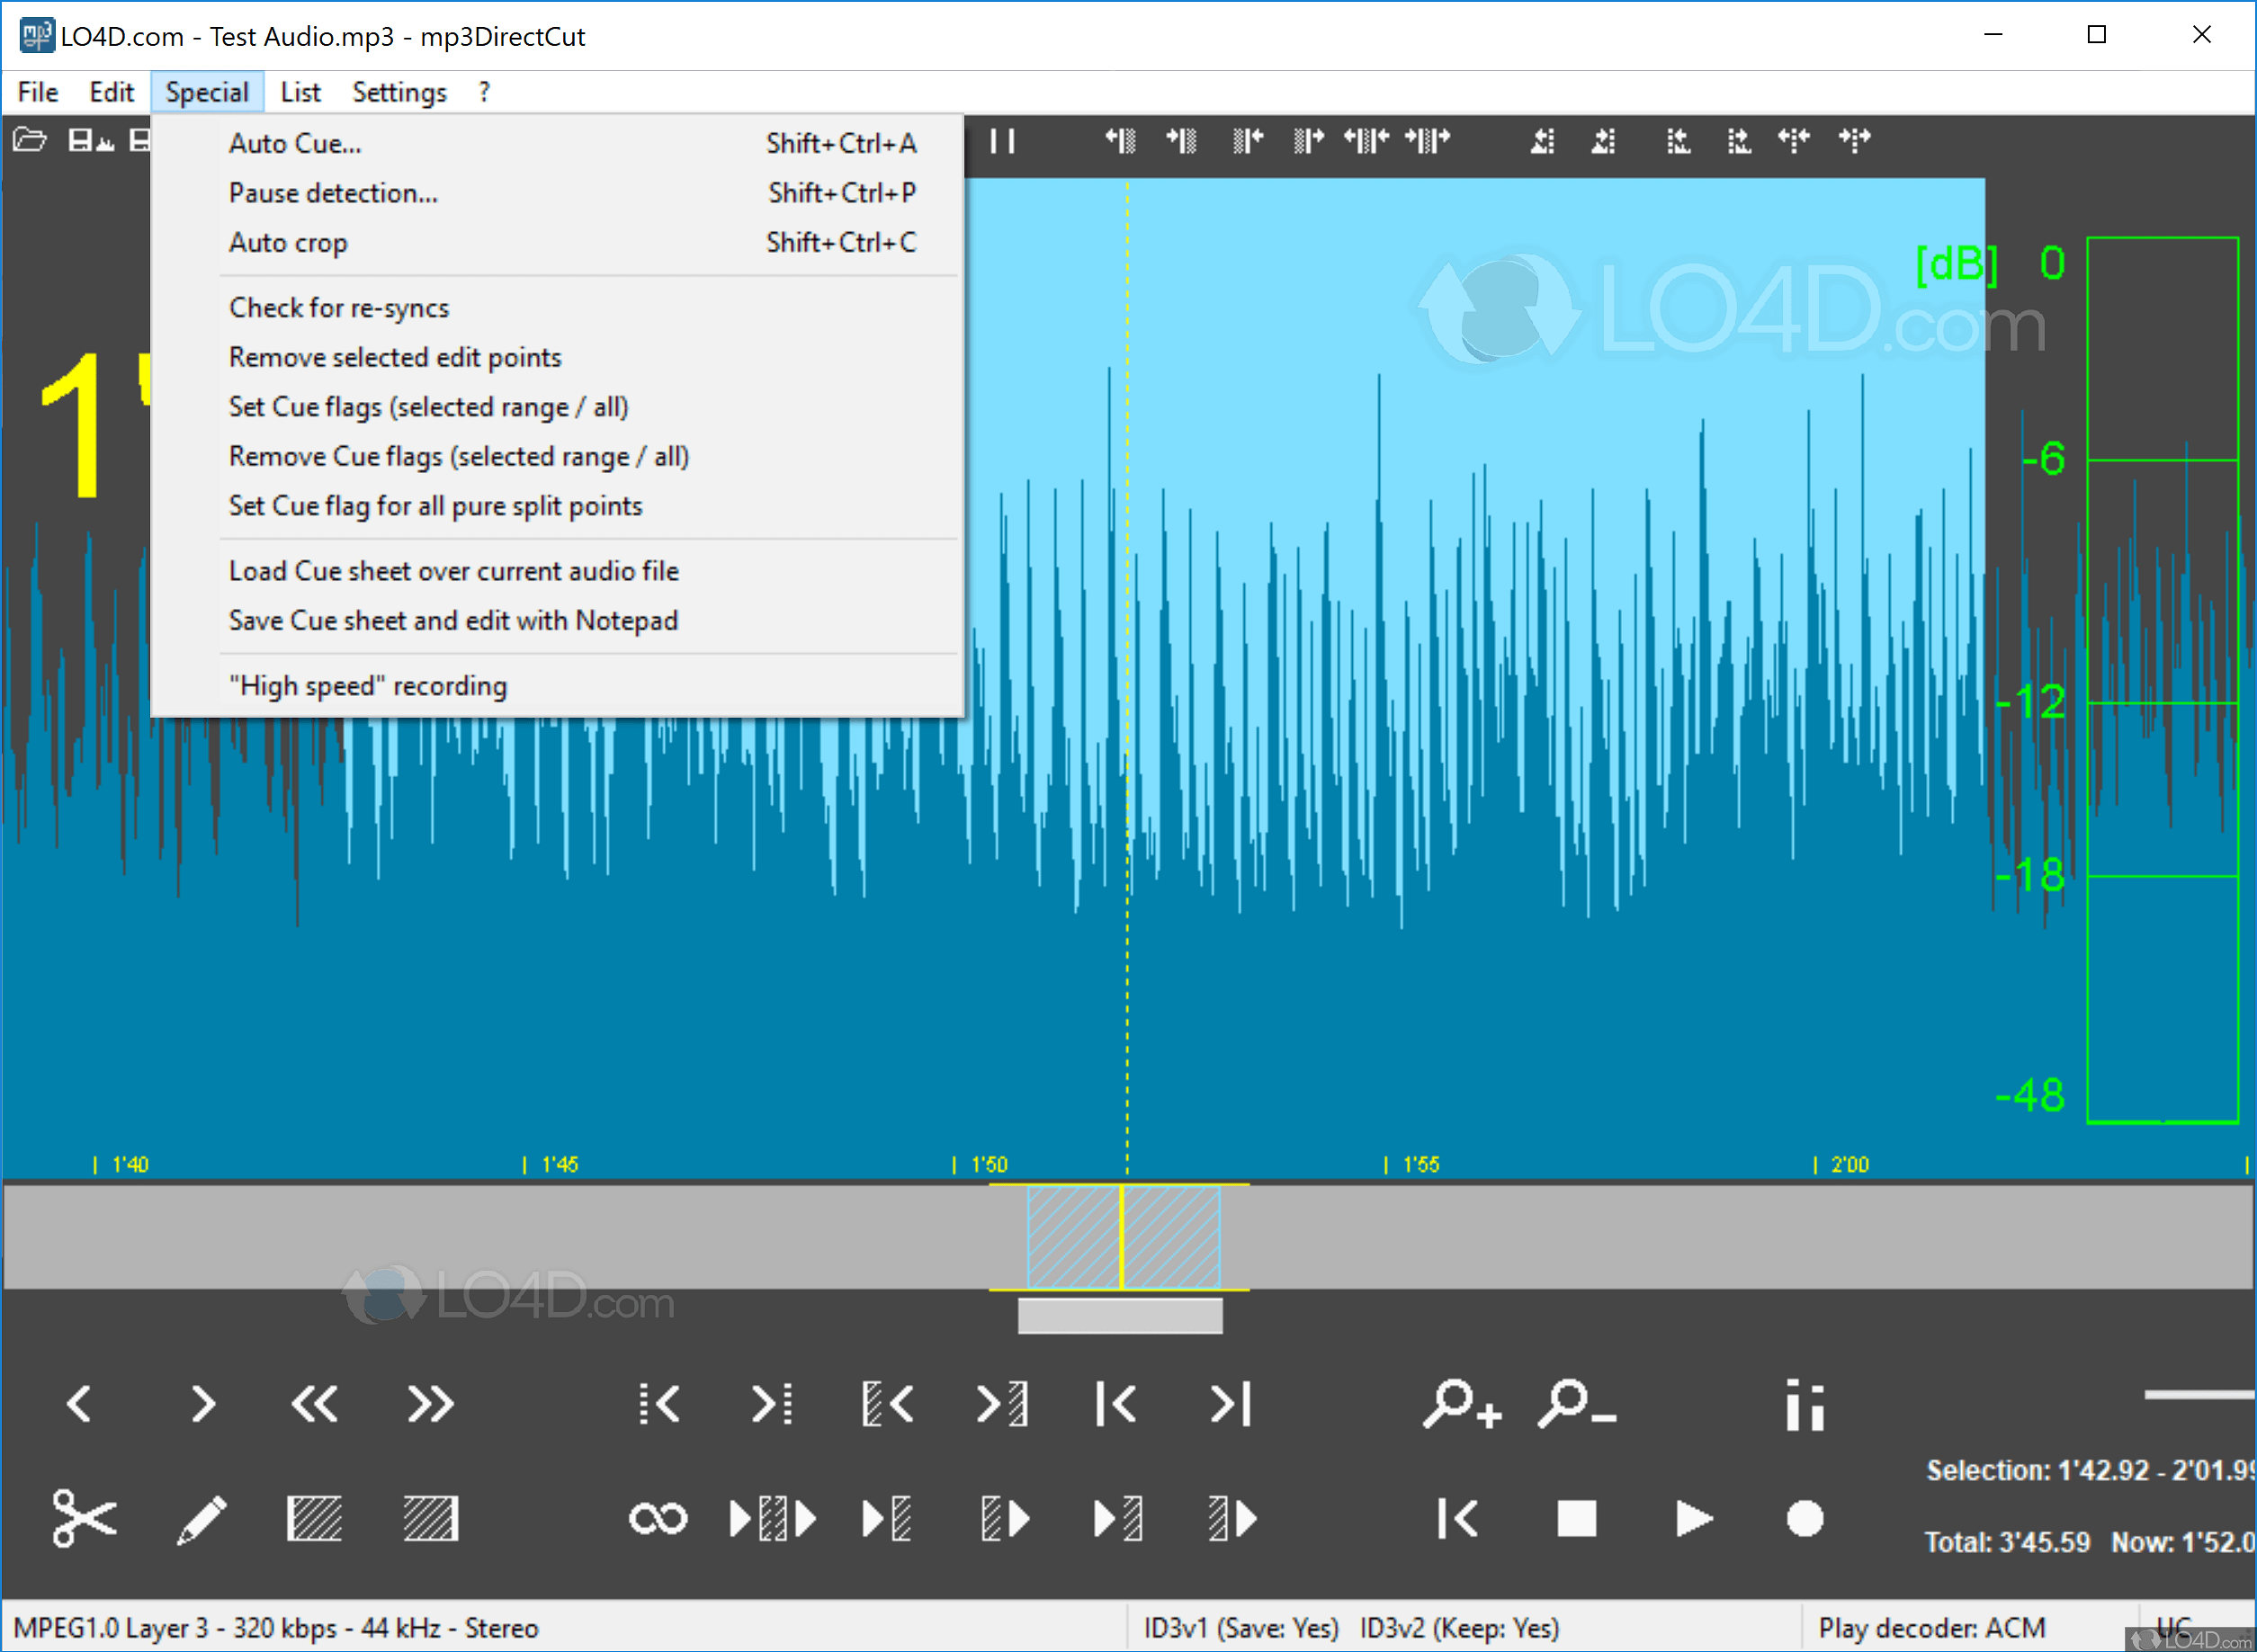Start playback with the Play icon
Screen dimensions: 2257x1652
point(1692,1518)
